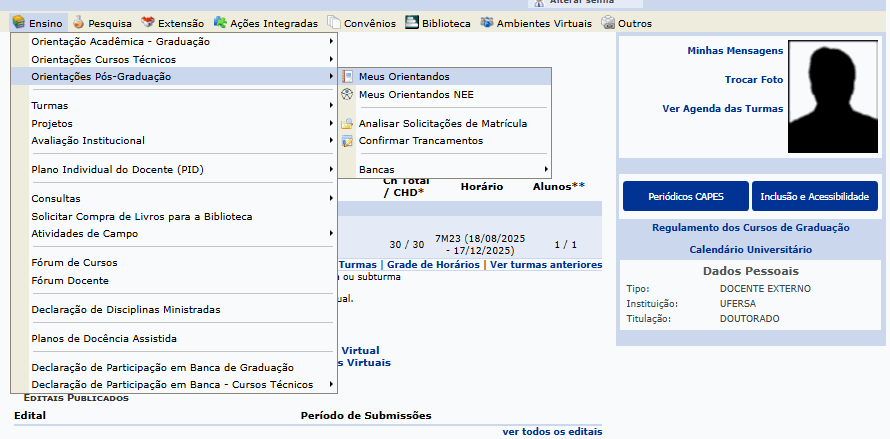Click the Ações Integradas puzzle icon
Screen dimensions: 890x439
[x=221, y=22]
